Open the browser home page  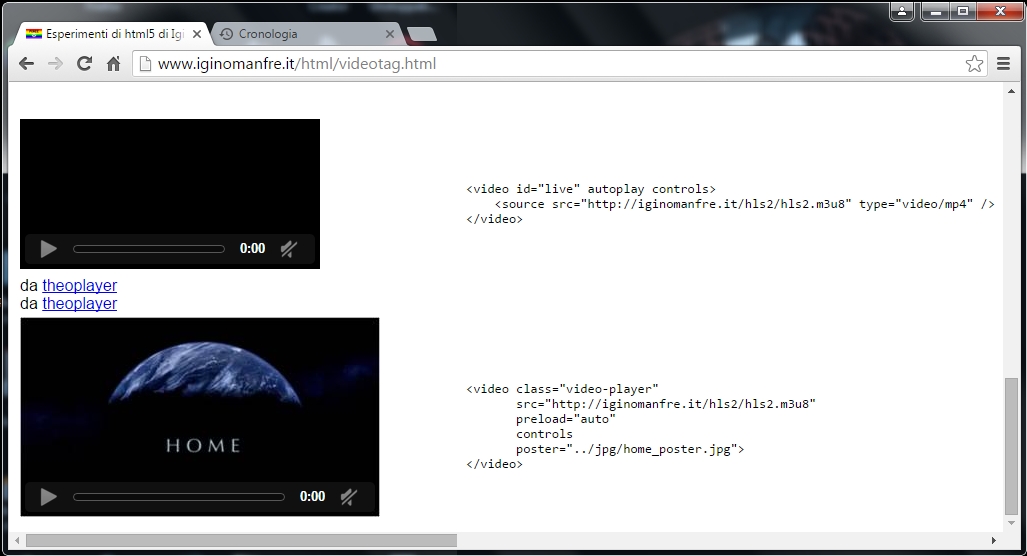[x=114, y=64]
